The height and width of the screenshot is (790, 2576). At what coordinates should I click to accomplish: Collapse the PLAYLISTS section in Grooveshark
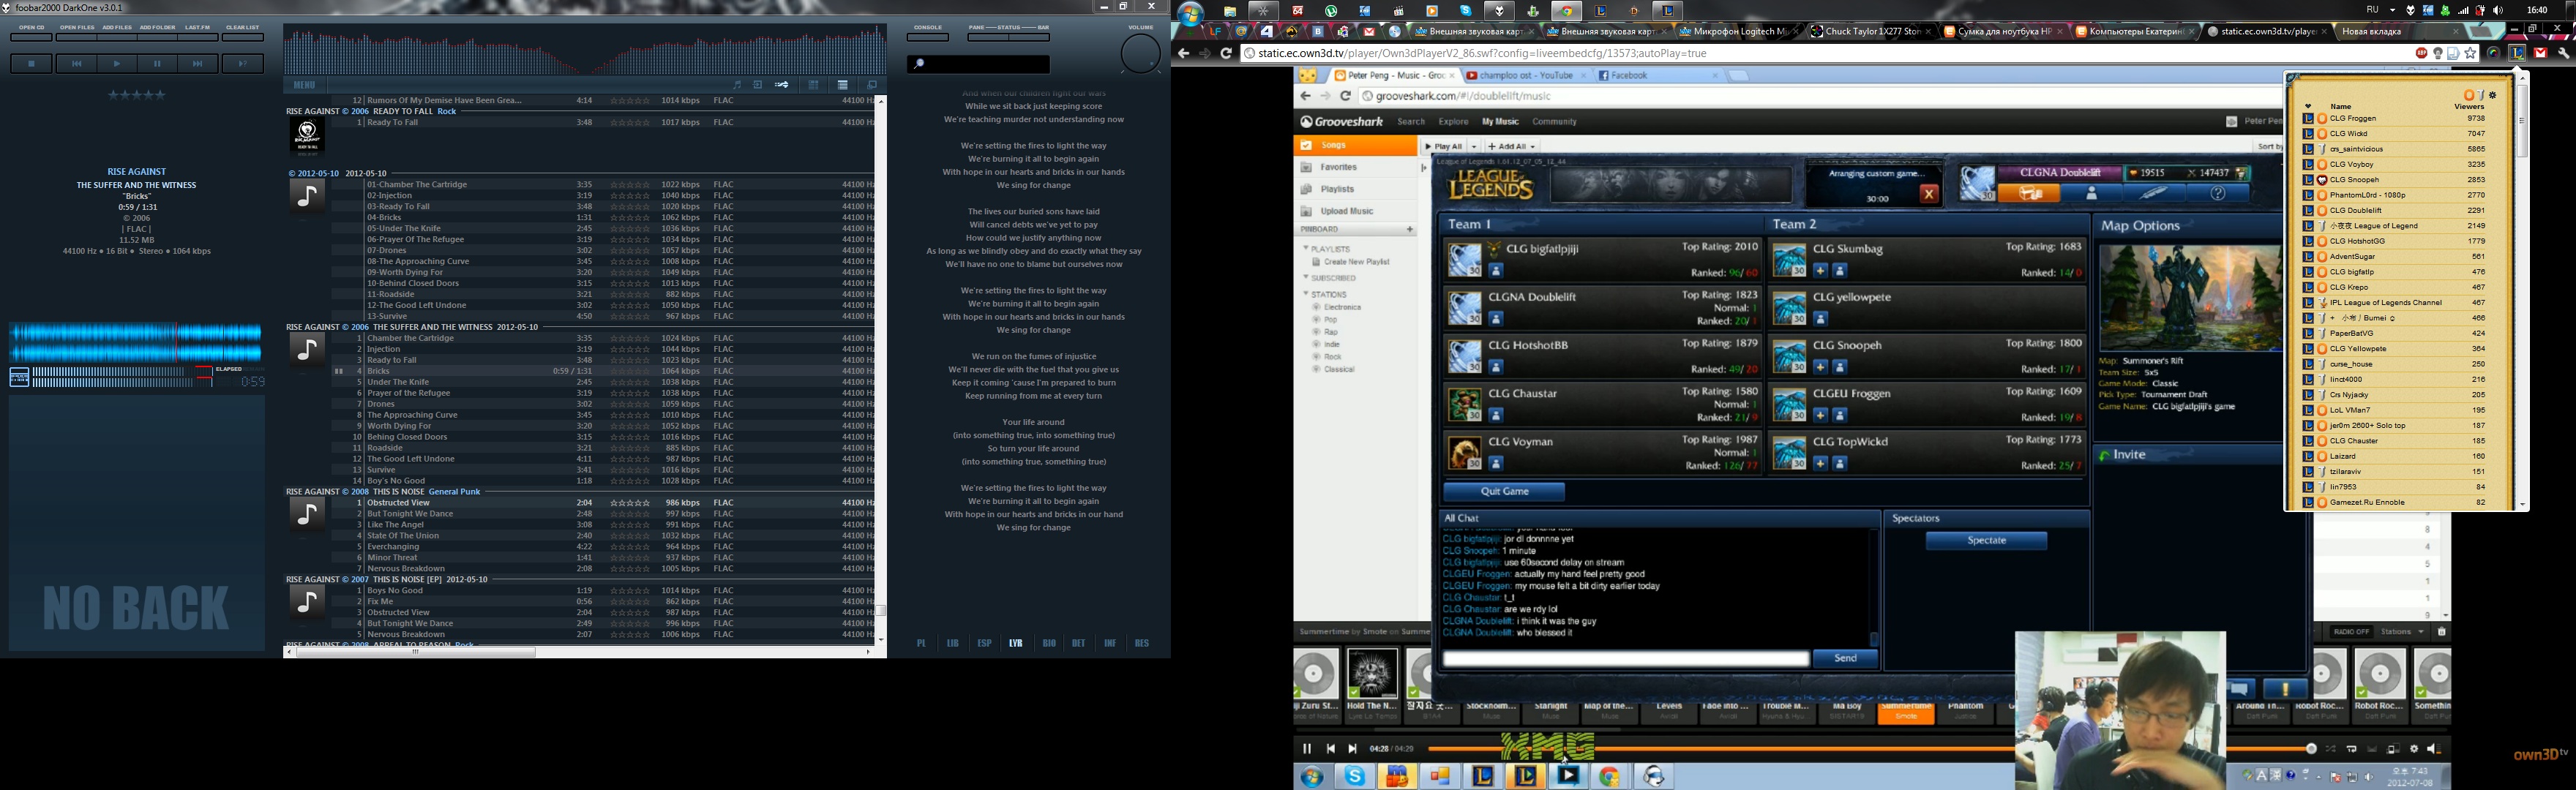(x=1305, y=249)
